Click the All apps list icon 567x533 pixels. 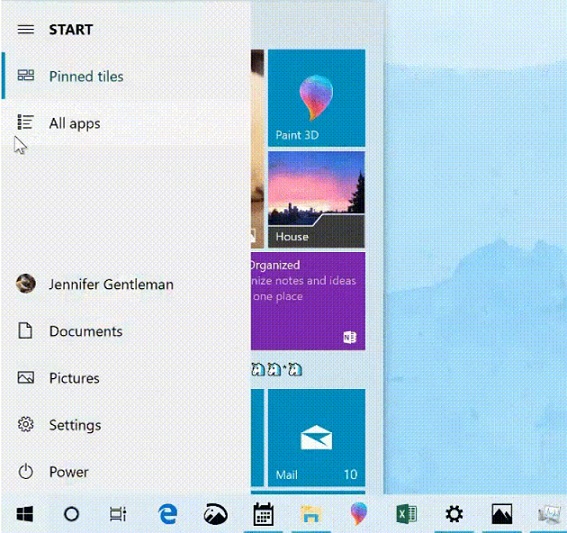[26, 122]
